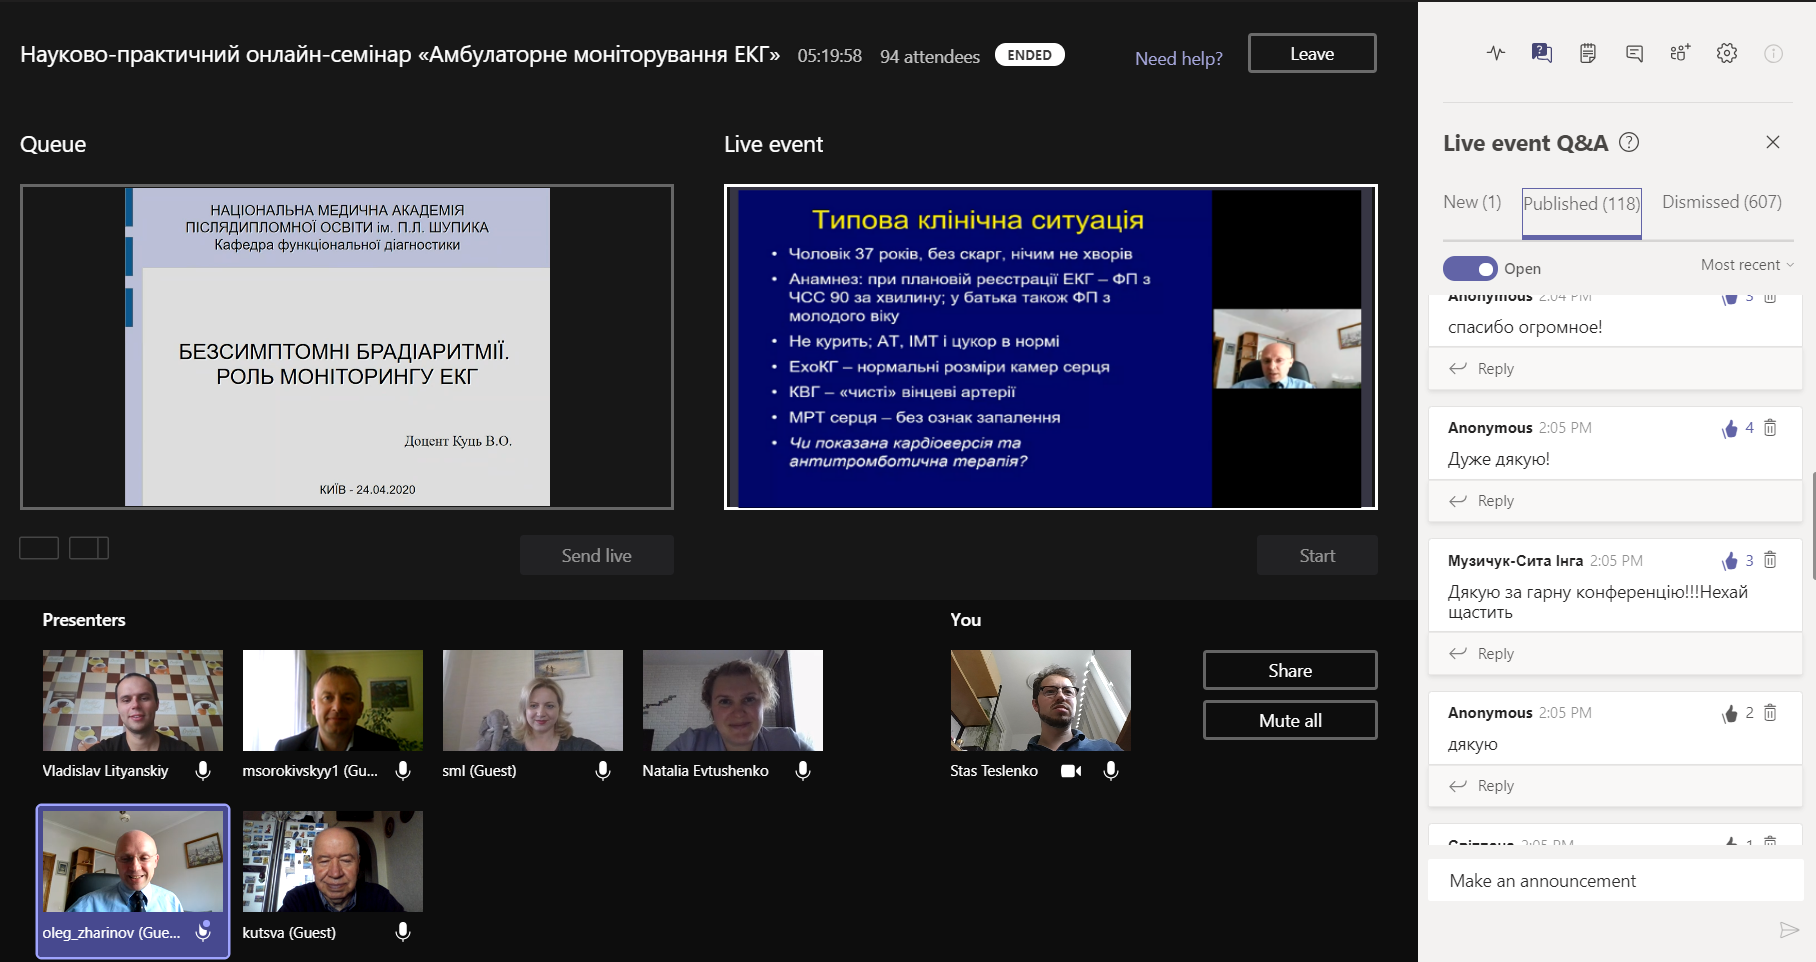Close the Live event Q&A panel
1816x962 pixels.
point(1773,142)
